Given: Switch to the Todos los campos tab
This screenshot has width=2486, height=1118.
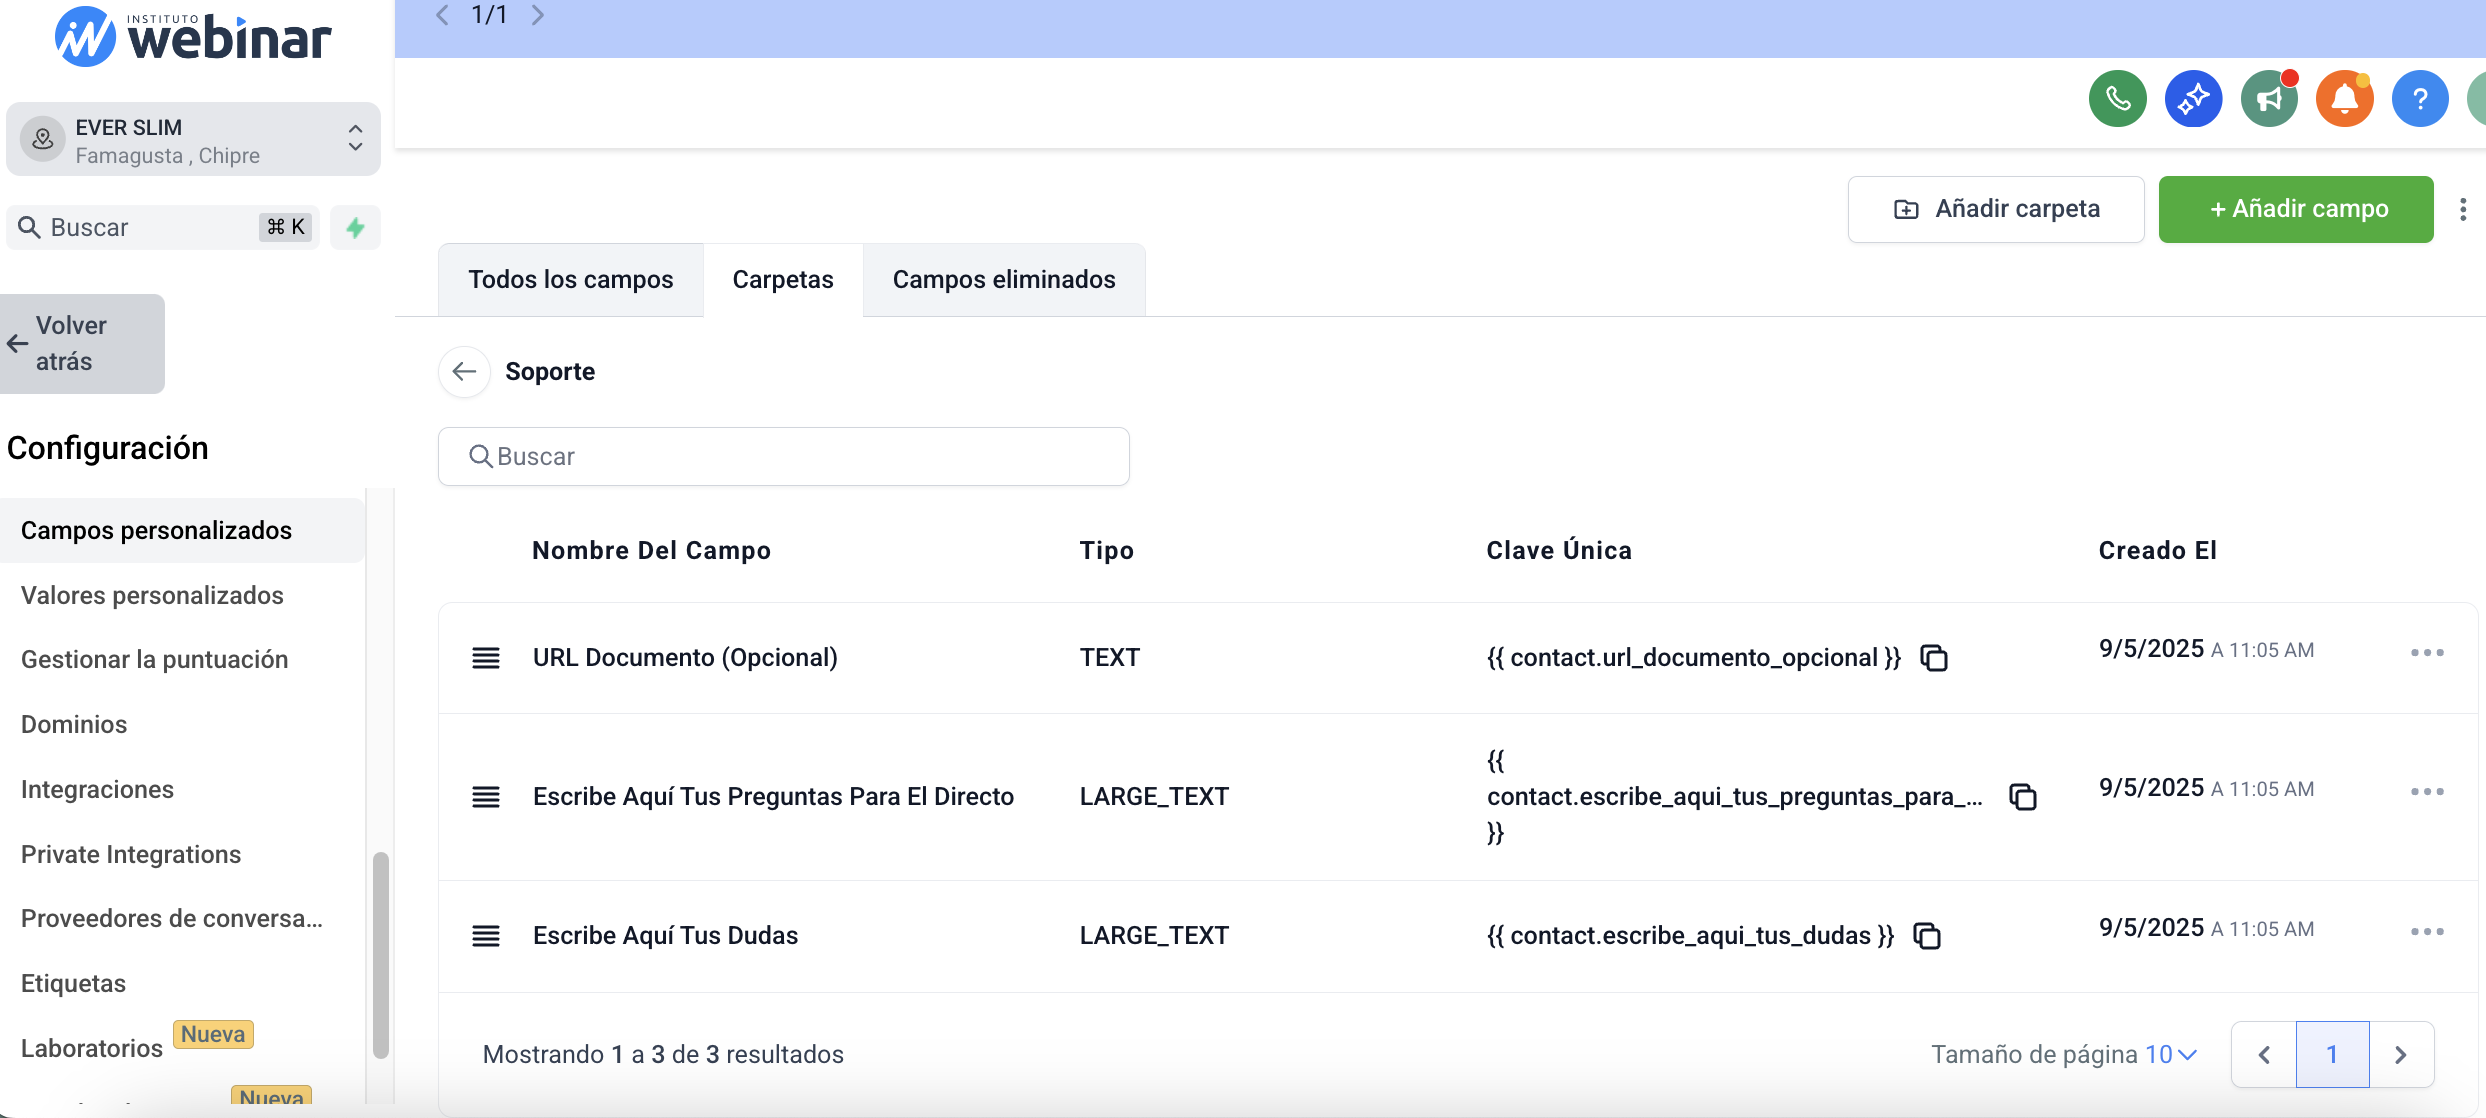Looking at the screenshot, I should point(571,280).
